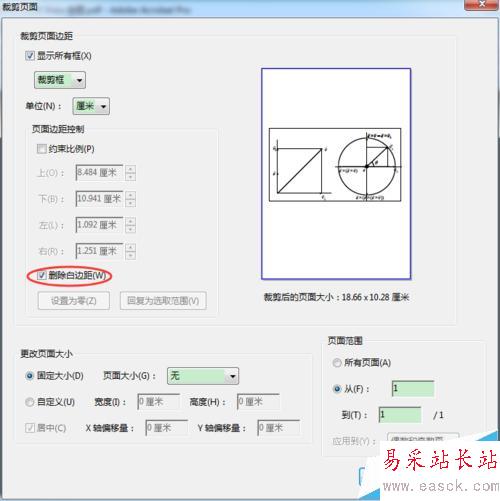The height and width of the screenshot is (501, 500).
Task: Click the 右(R) margin field 1.251 厘米
Action: pyautogui.click(x=99, y=251)
